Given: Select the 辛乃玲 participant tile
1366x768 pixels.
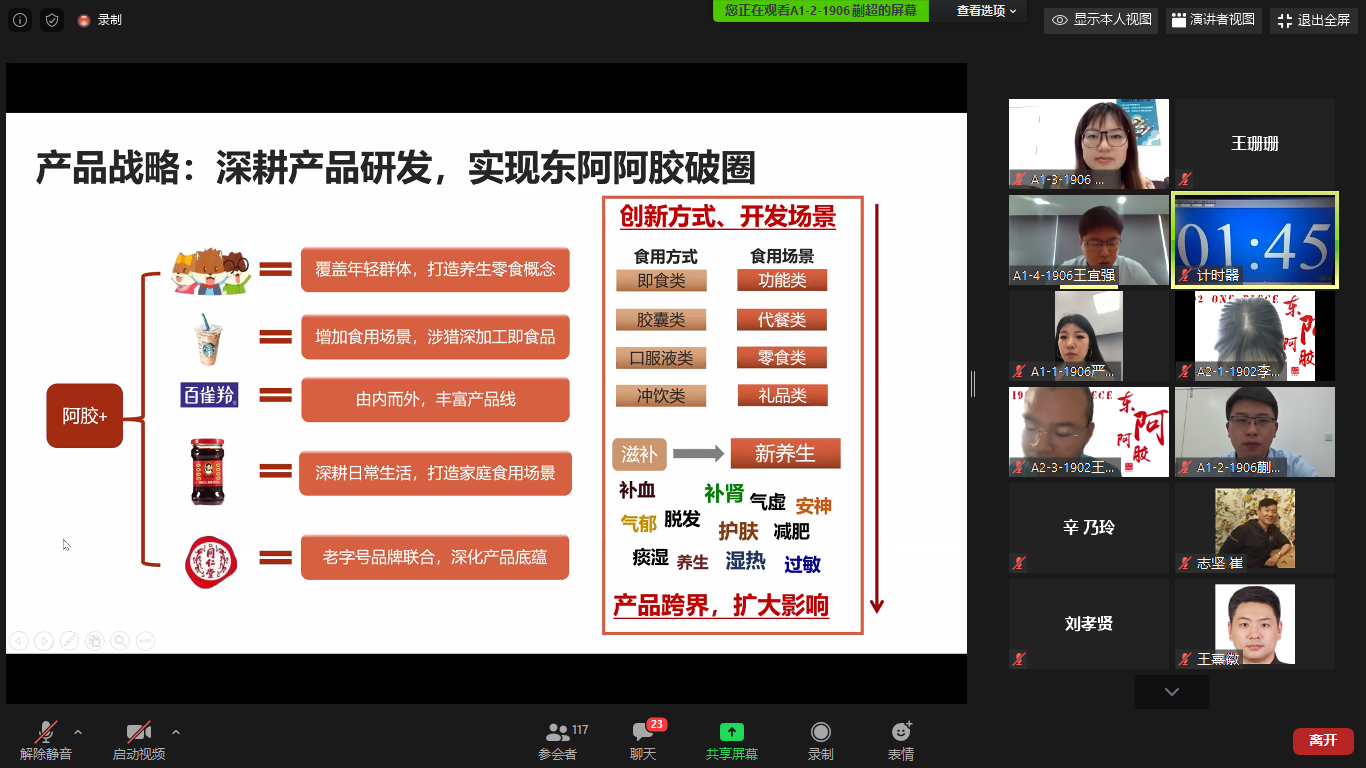Looking at the screenshot, I should click(x=1088, y=528).
